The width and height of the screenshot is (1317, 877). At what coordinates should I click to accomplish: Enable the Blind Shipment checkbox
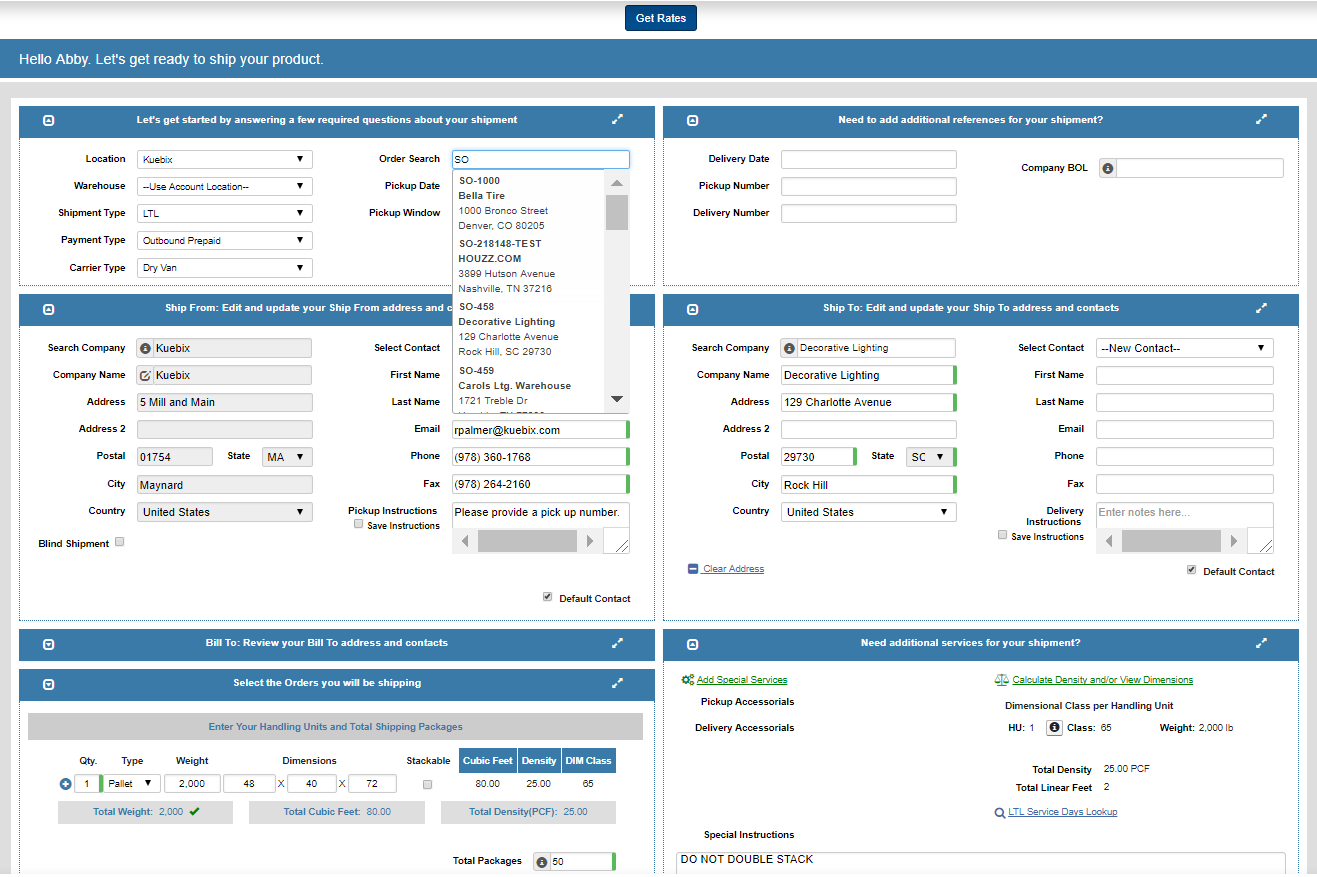(x=118, y=542)
